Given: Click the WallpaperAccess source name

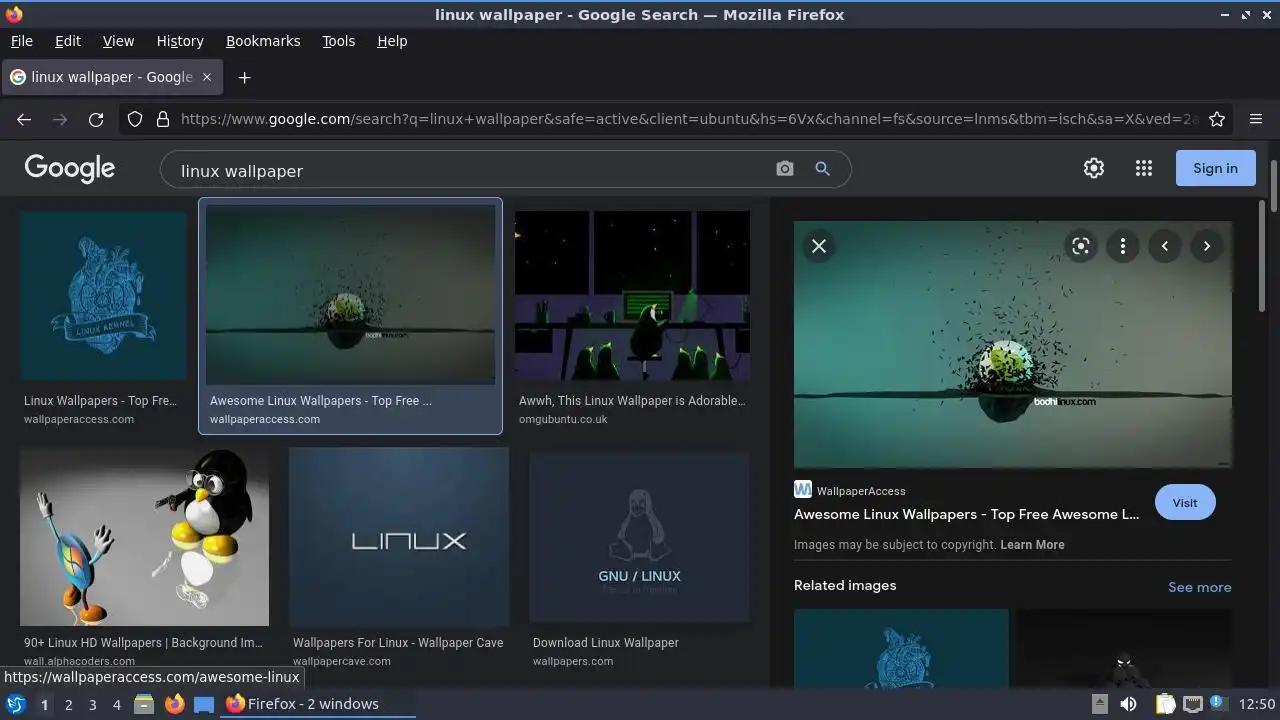Looking at the screenshot, I should (x=861, y=491).
